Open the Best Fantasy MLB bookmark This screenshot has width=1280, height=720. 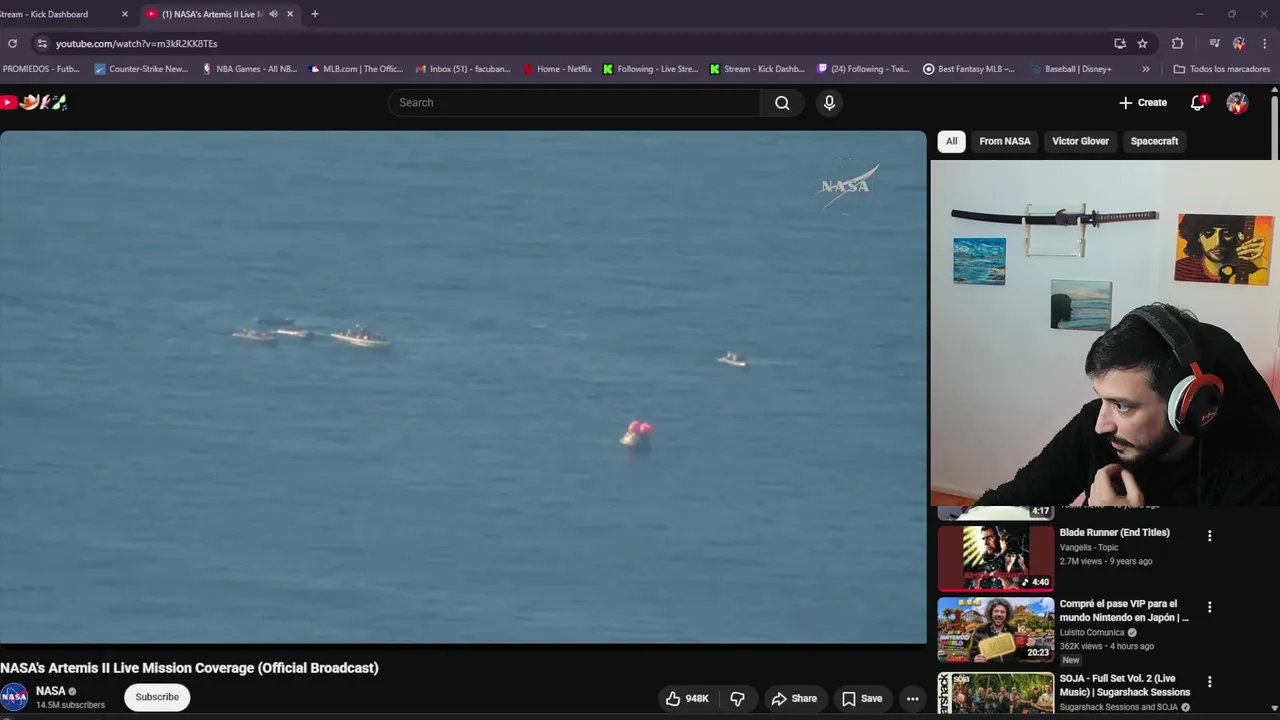pyautogui.click(x=969, y=69)
